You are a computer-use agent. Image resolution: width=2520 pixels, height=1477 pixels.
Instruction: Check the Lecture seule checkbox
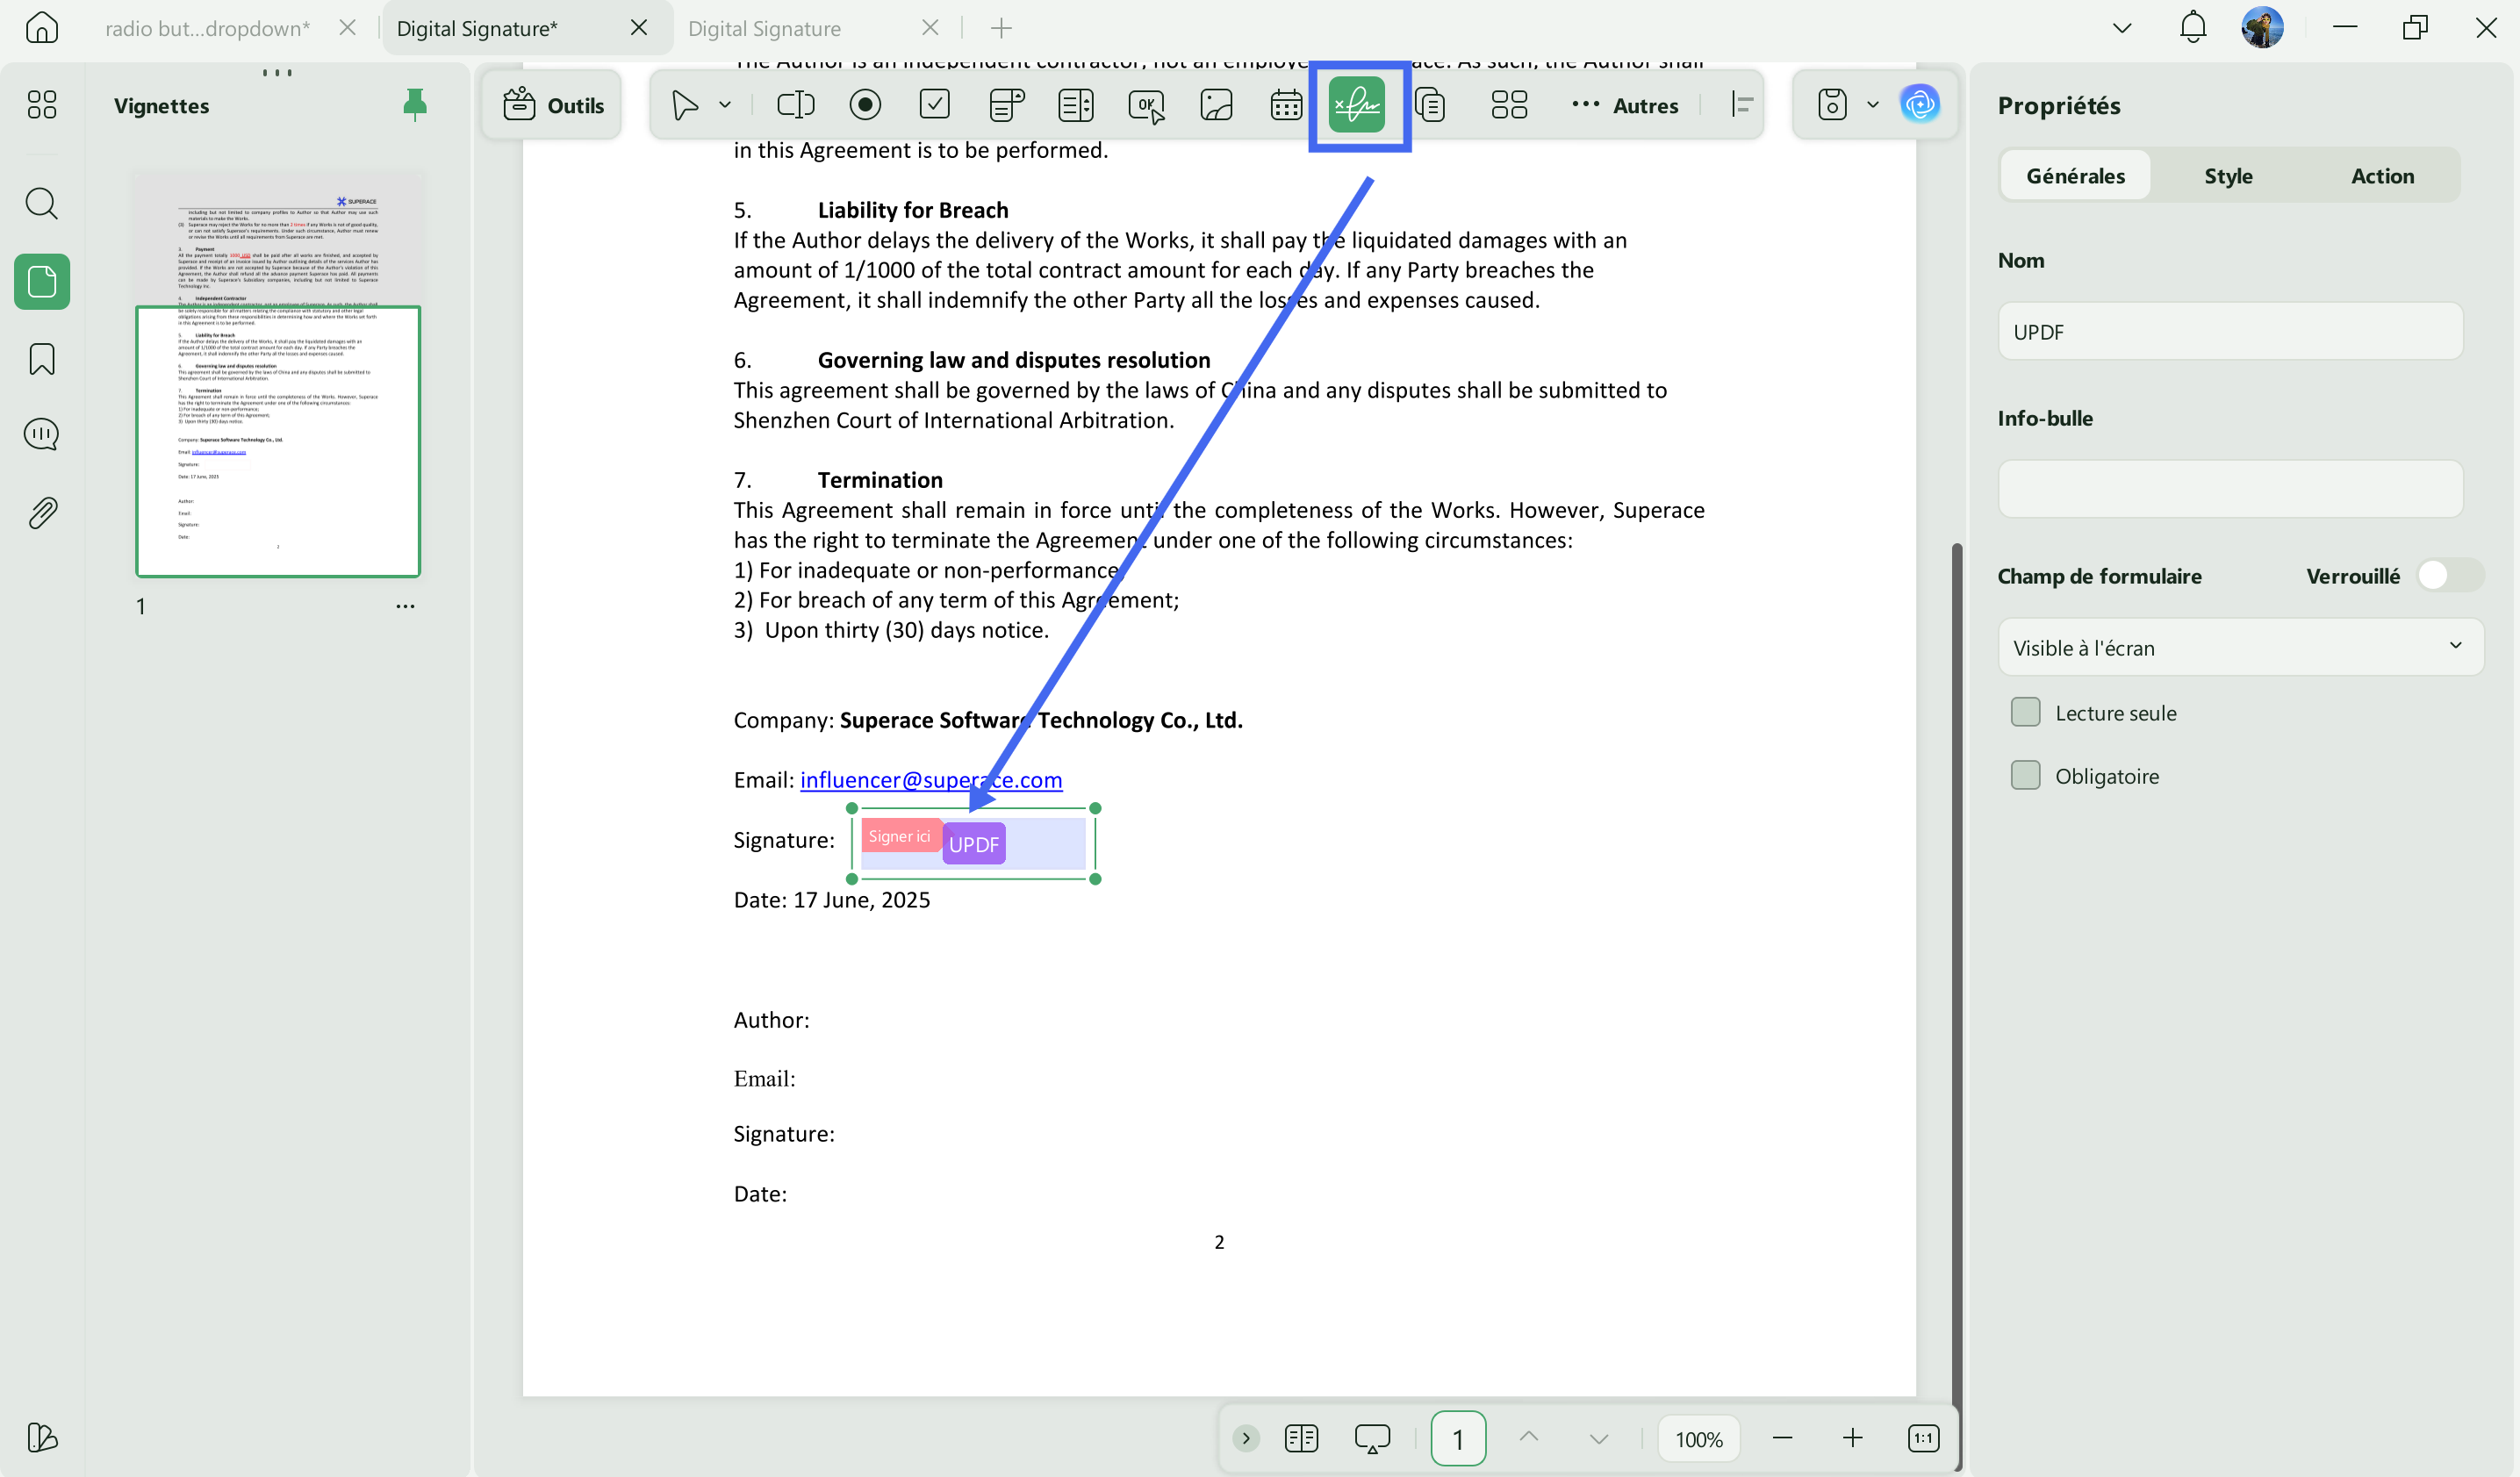(2025, 712)
